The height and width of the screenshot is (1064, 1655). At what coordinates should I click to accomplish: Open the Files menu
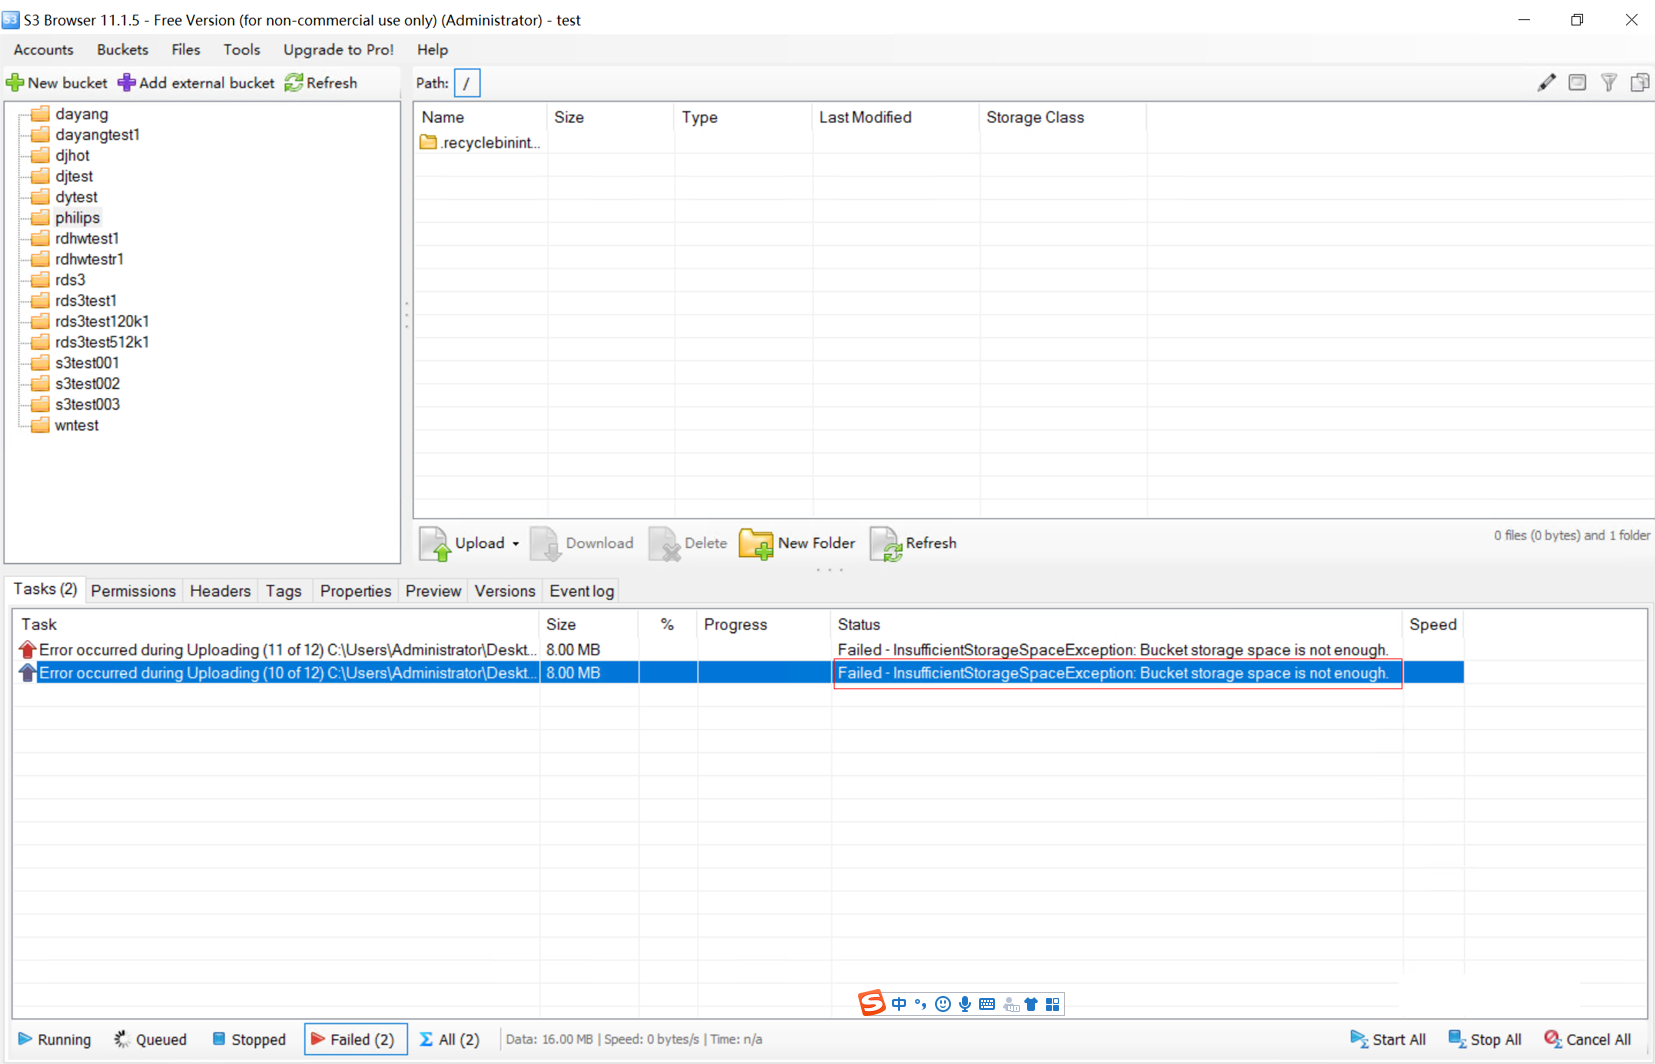point(186,50)
